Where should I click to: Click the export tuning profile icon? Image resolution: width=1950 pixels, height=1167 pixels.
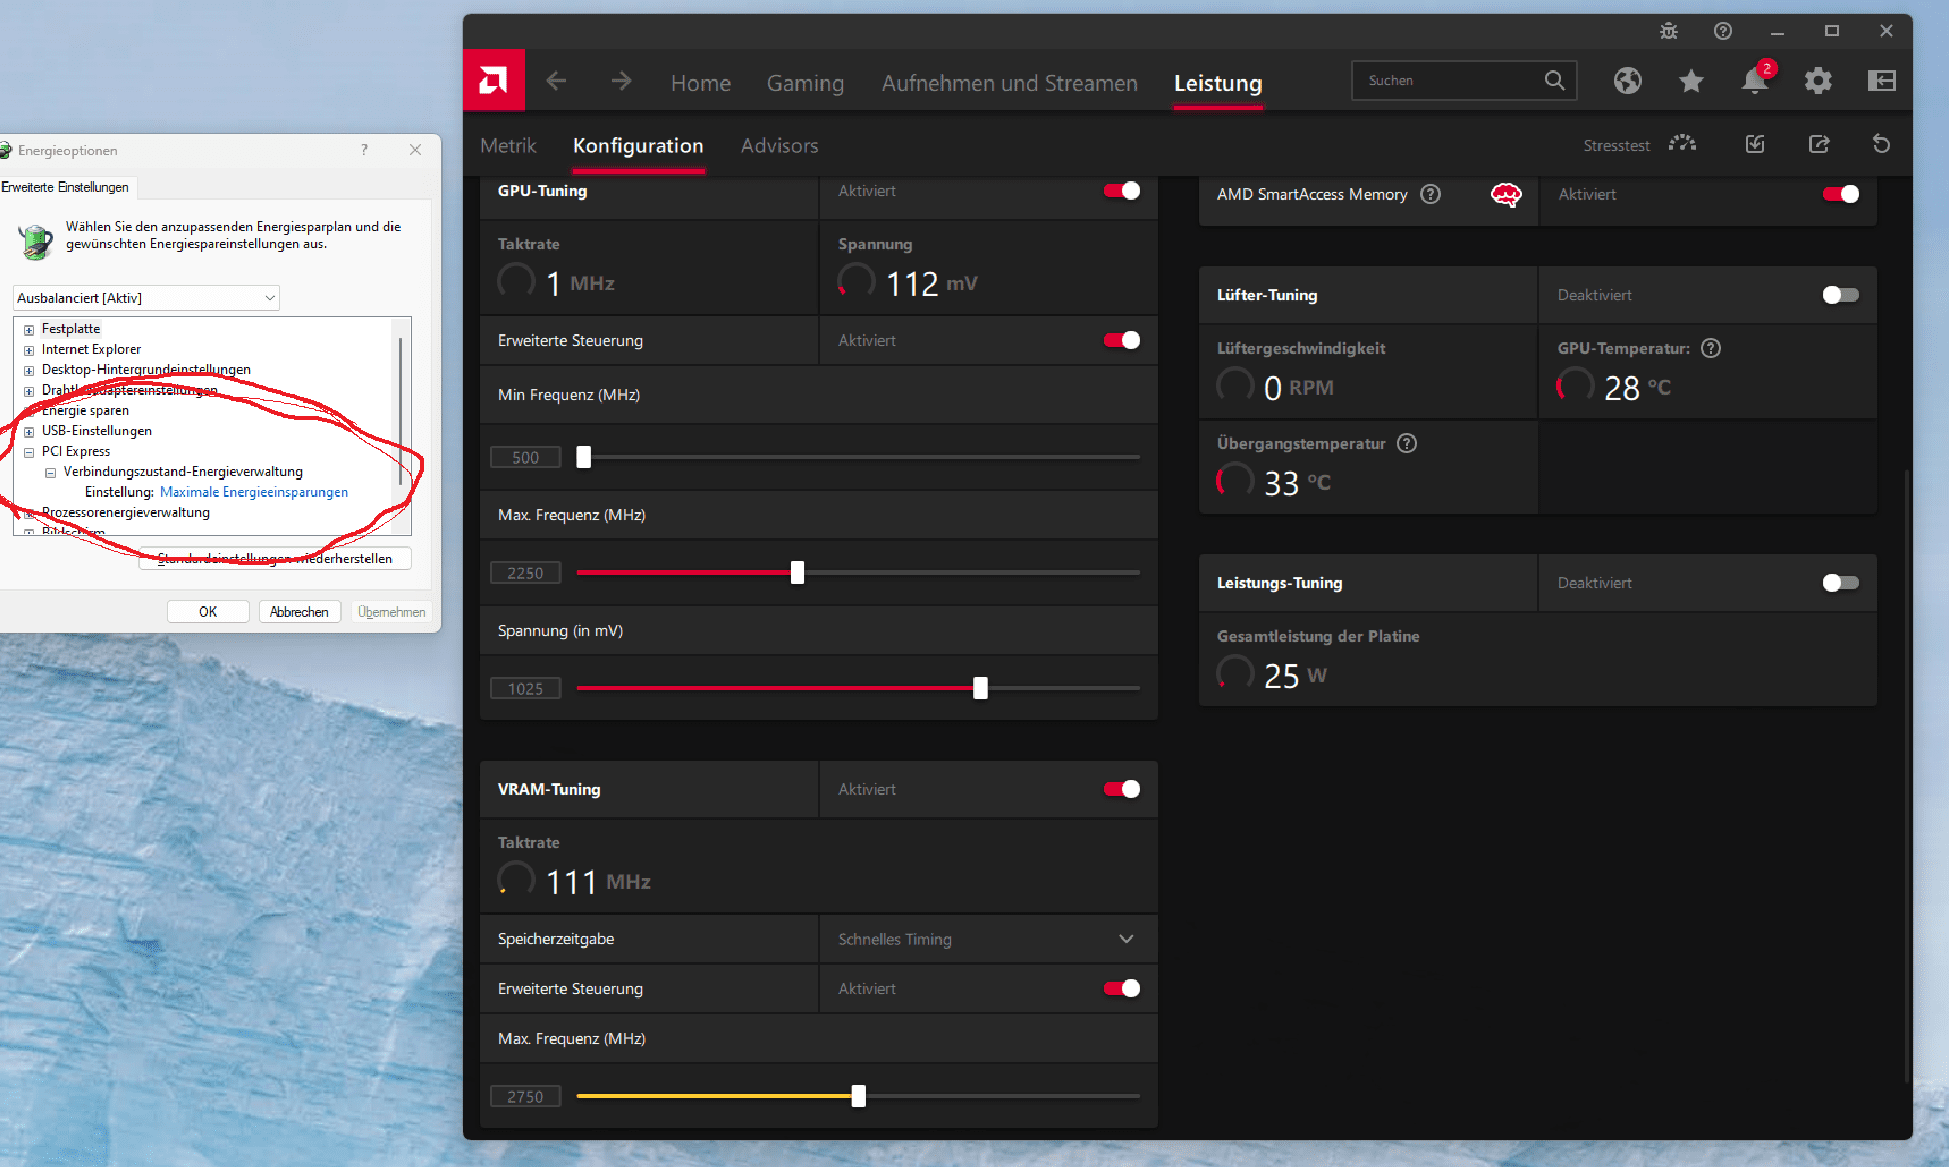[x=1819, y=144]
